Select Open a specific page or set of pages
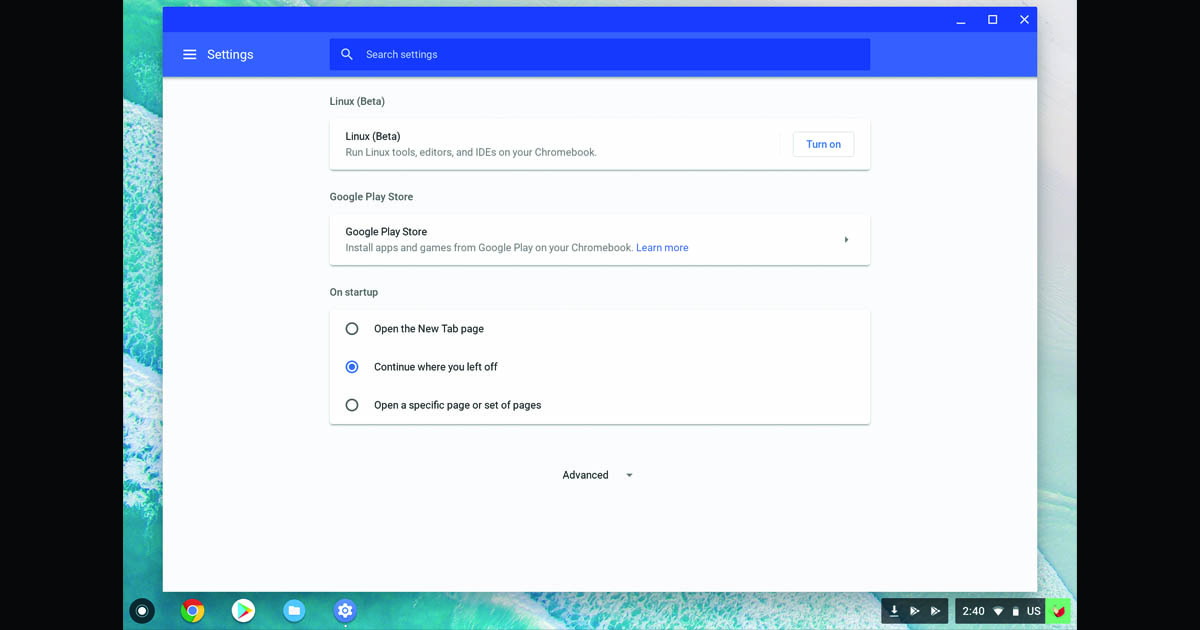1200x630 pixels. click(352, 405)
